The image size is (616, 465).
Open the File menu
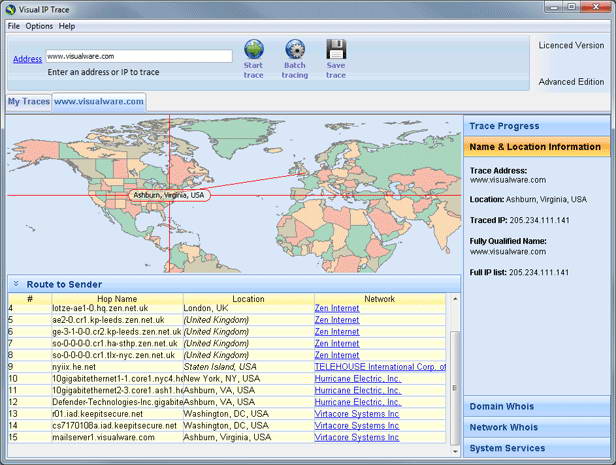[x=13, y=26]
